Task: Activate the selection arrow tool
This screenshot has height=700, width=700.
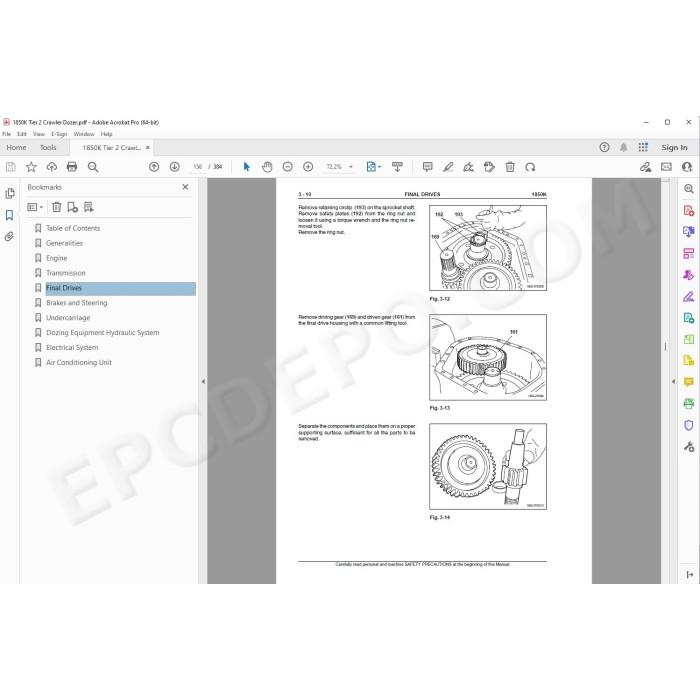Action: 246,167
